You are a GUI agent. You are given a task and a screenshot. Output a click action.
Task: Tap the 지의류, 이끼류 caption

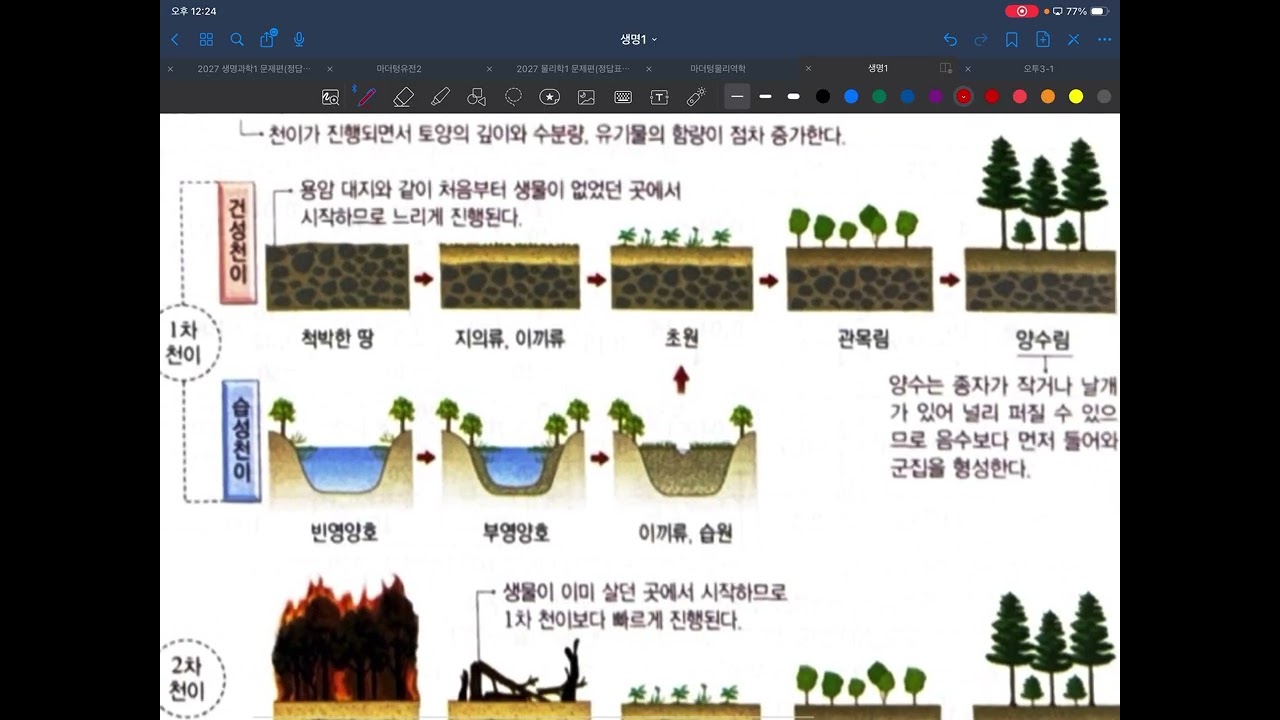tap(510, 338)
